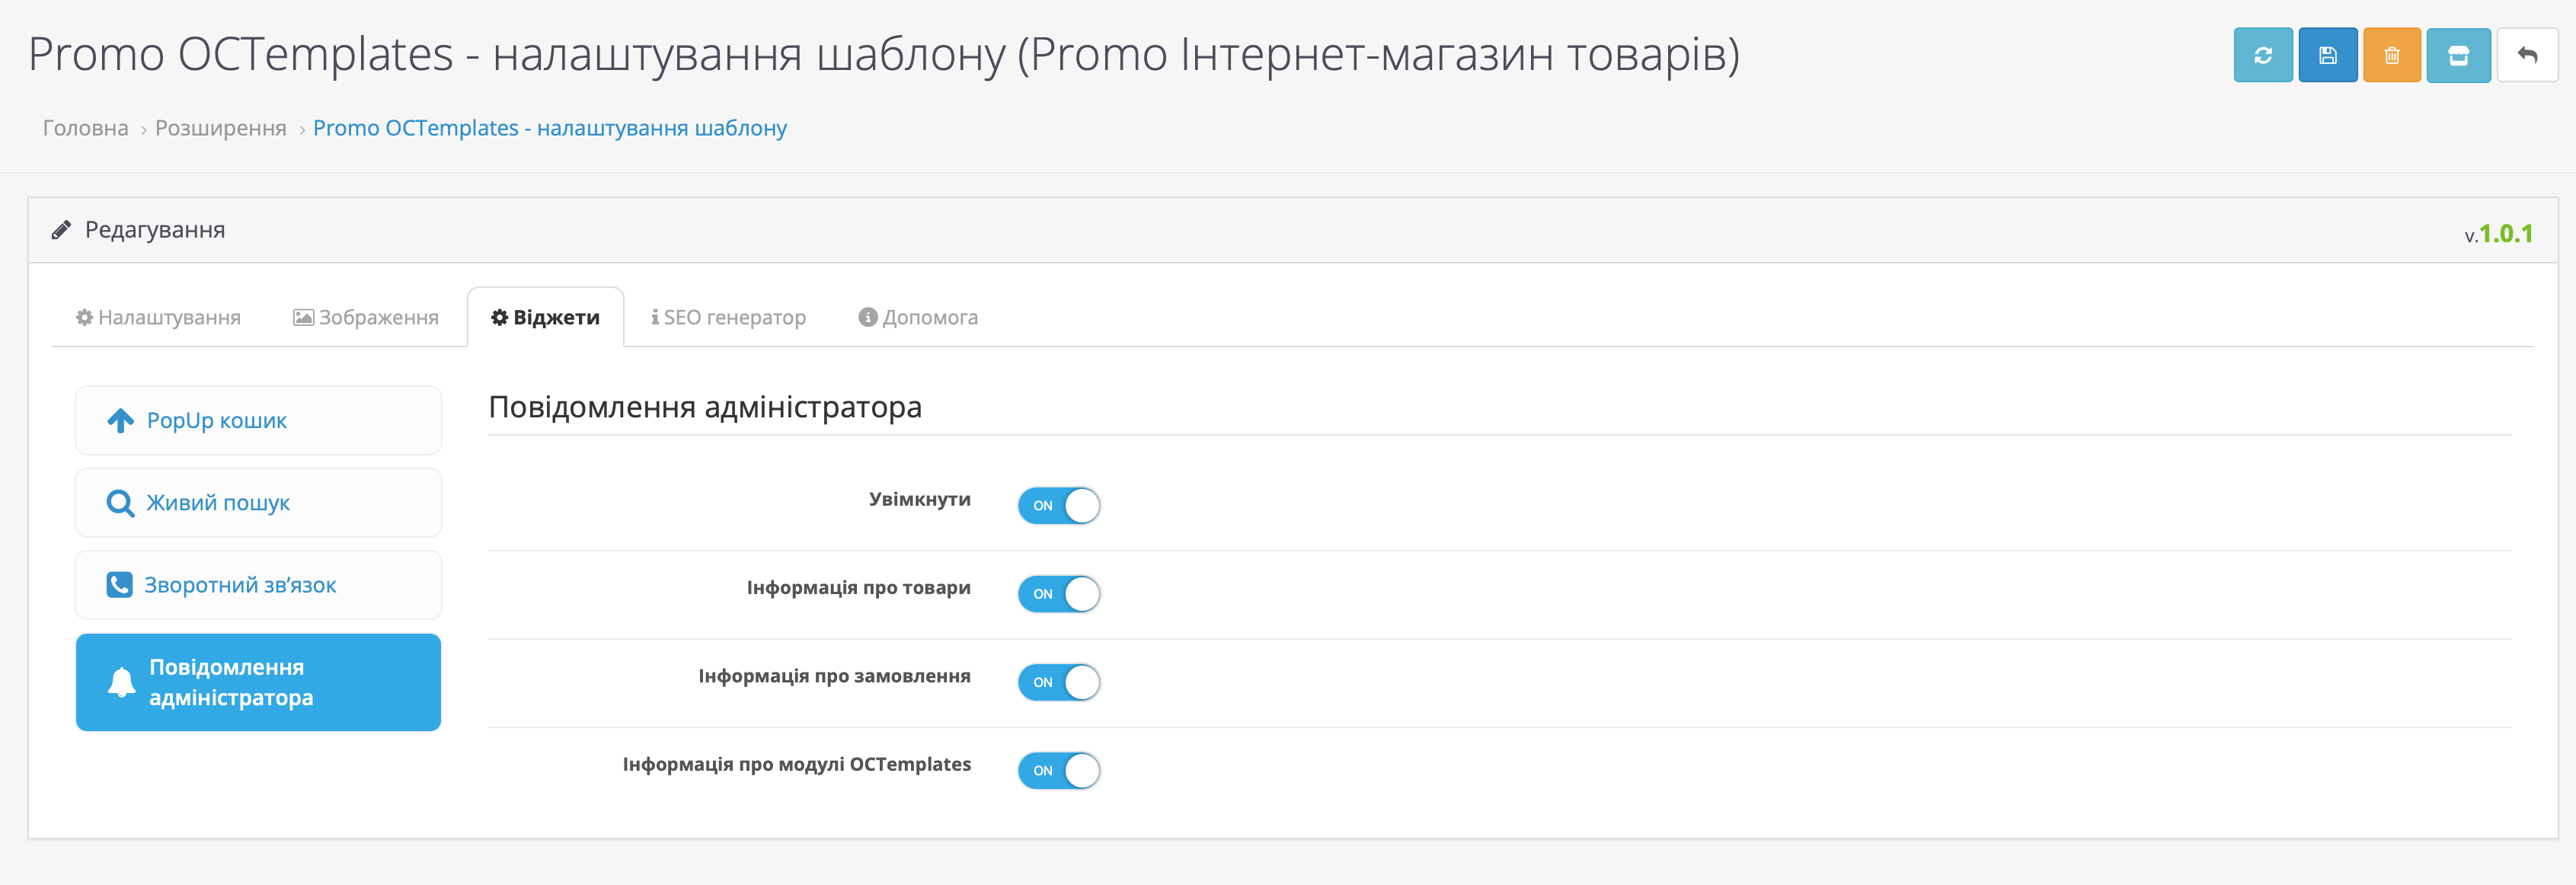
Task: Switch to the Зображення tab
Action: [x=366, y=318]
